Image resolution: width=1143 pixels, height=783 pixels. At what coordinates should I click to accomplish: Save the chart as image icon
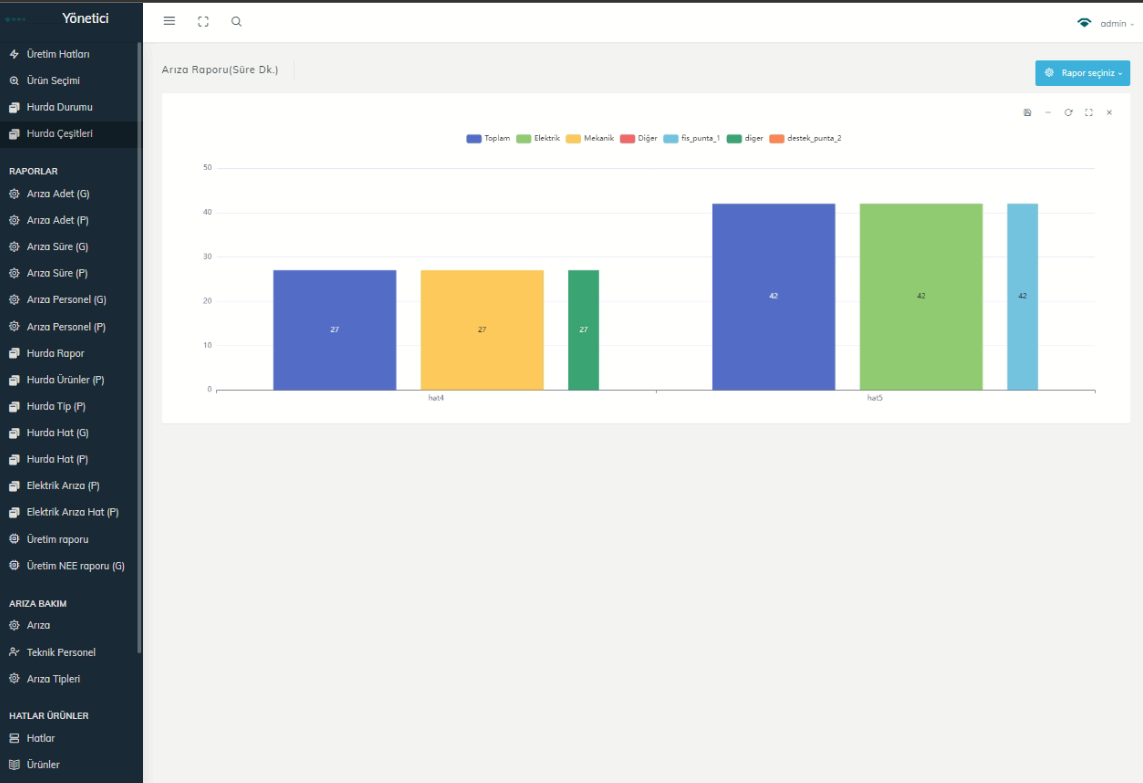[1027, 113]
